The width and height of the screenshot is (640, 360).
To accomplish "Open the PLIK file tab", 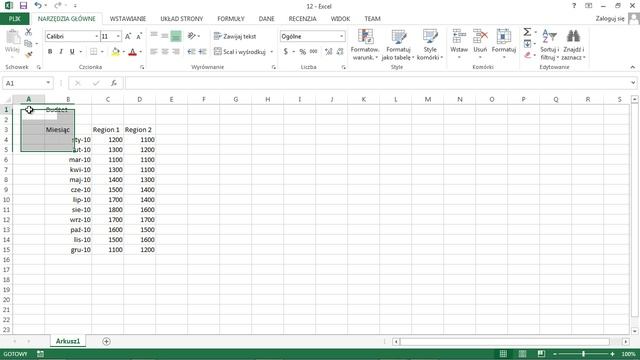I will pyautogui.click(x=14, y=19).
